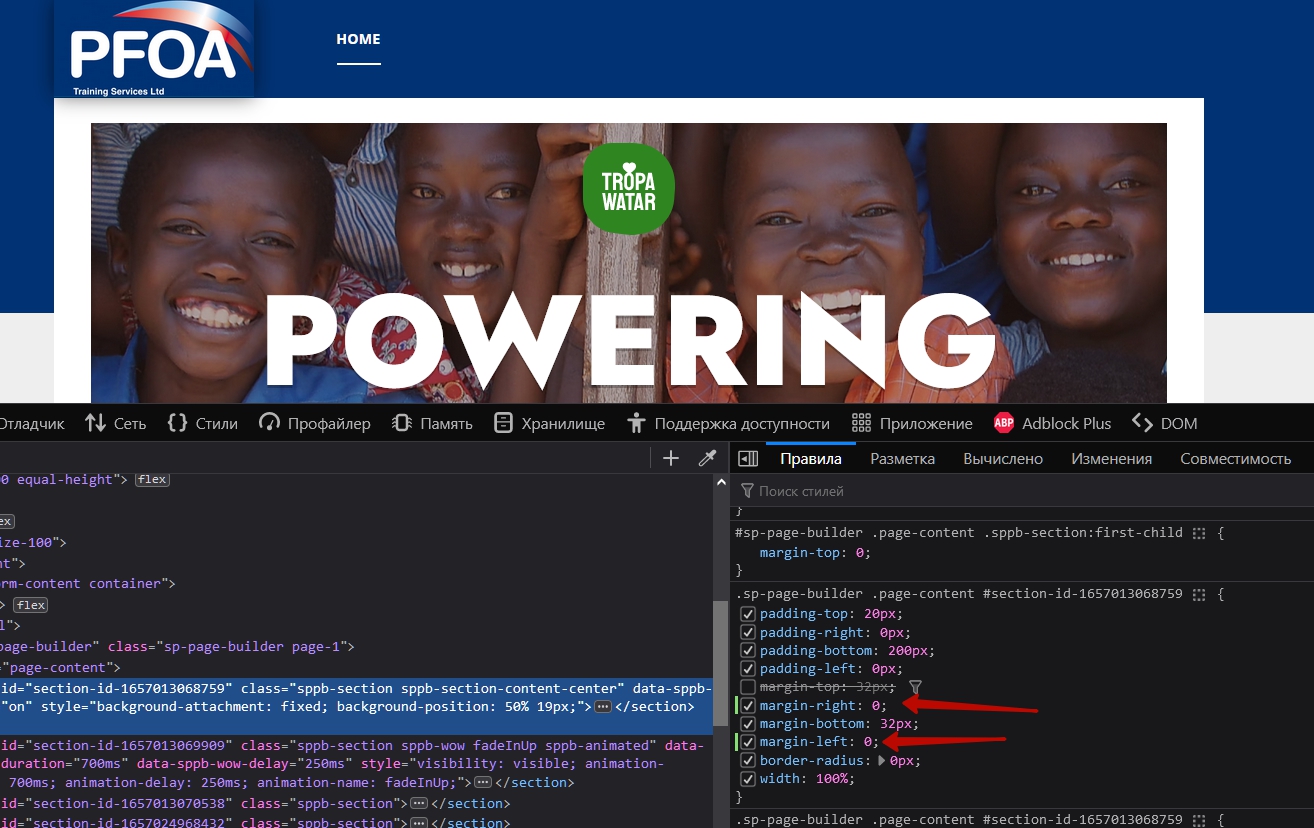Switch to the Разметка tab
The height and width of the screenshot is (828, 1314).
point(902,459)
